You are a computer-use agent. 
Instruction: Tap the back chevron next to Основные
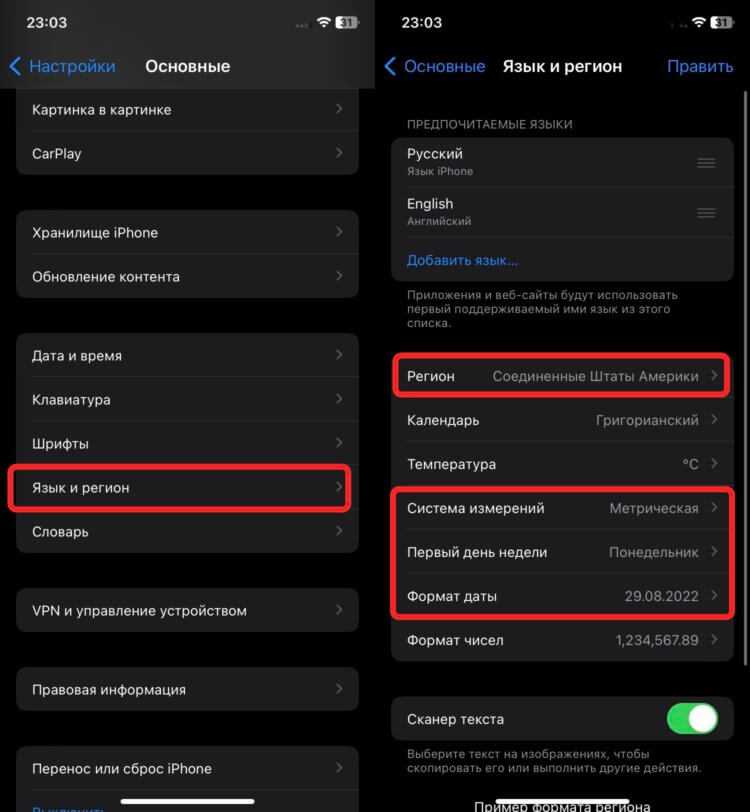(391, 66)
